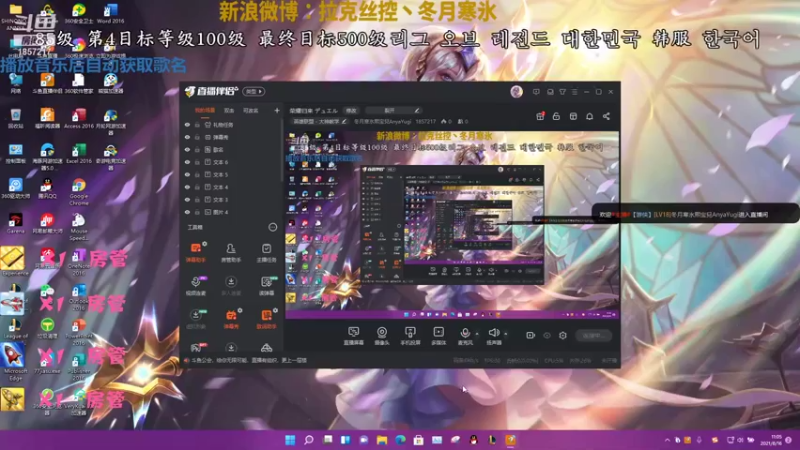This screenshot has height=450, width=800.
Task: Open the user avatar in title bar
Action: pyautogui.click(x=516, y=91)
